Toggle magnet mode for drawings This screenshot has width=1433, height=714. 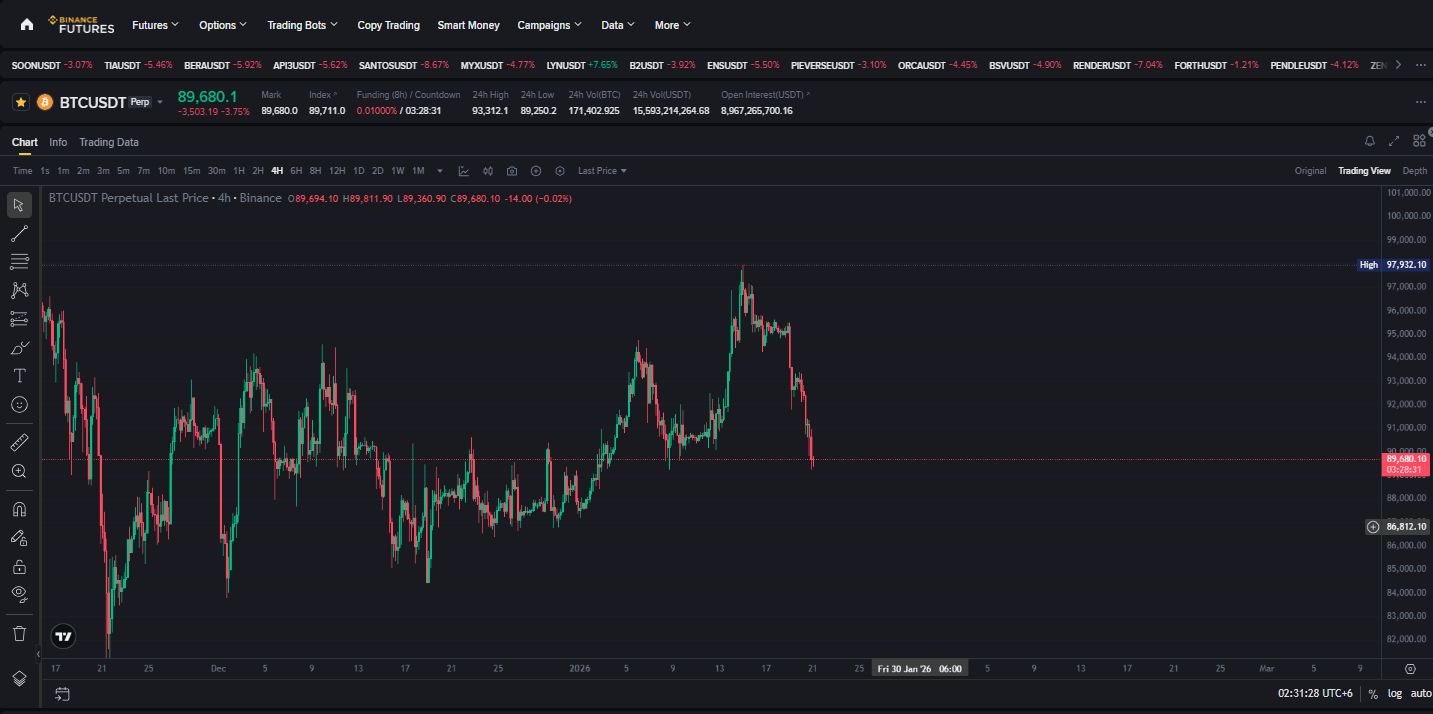pyautogui.click(x=19, y=509)
